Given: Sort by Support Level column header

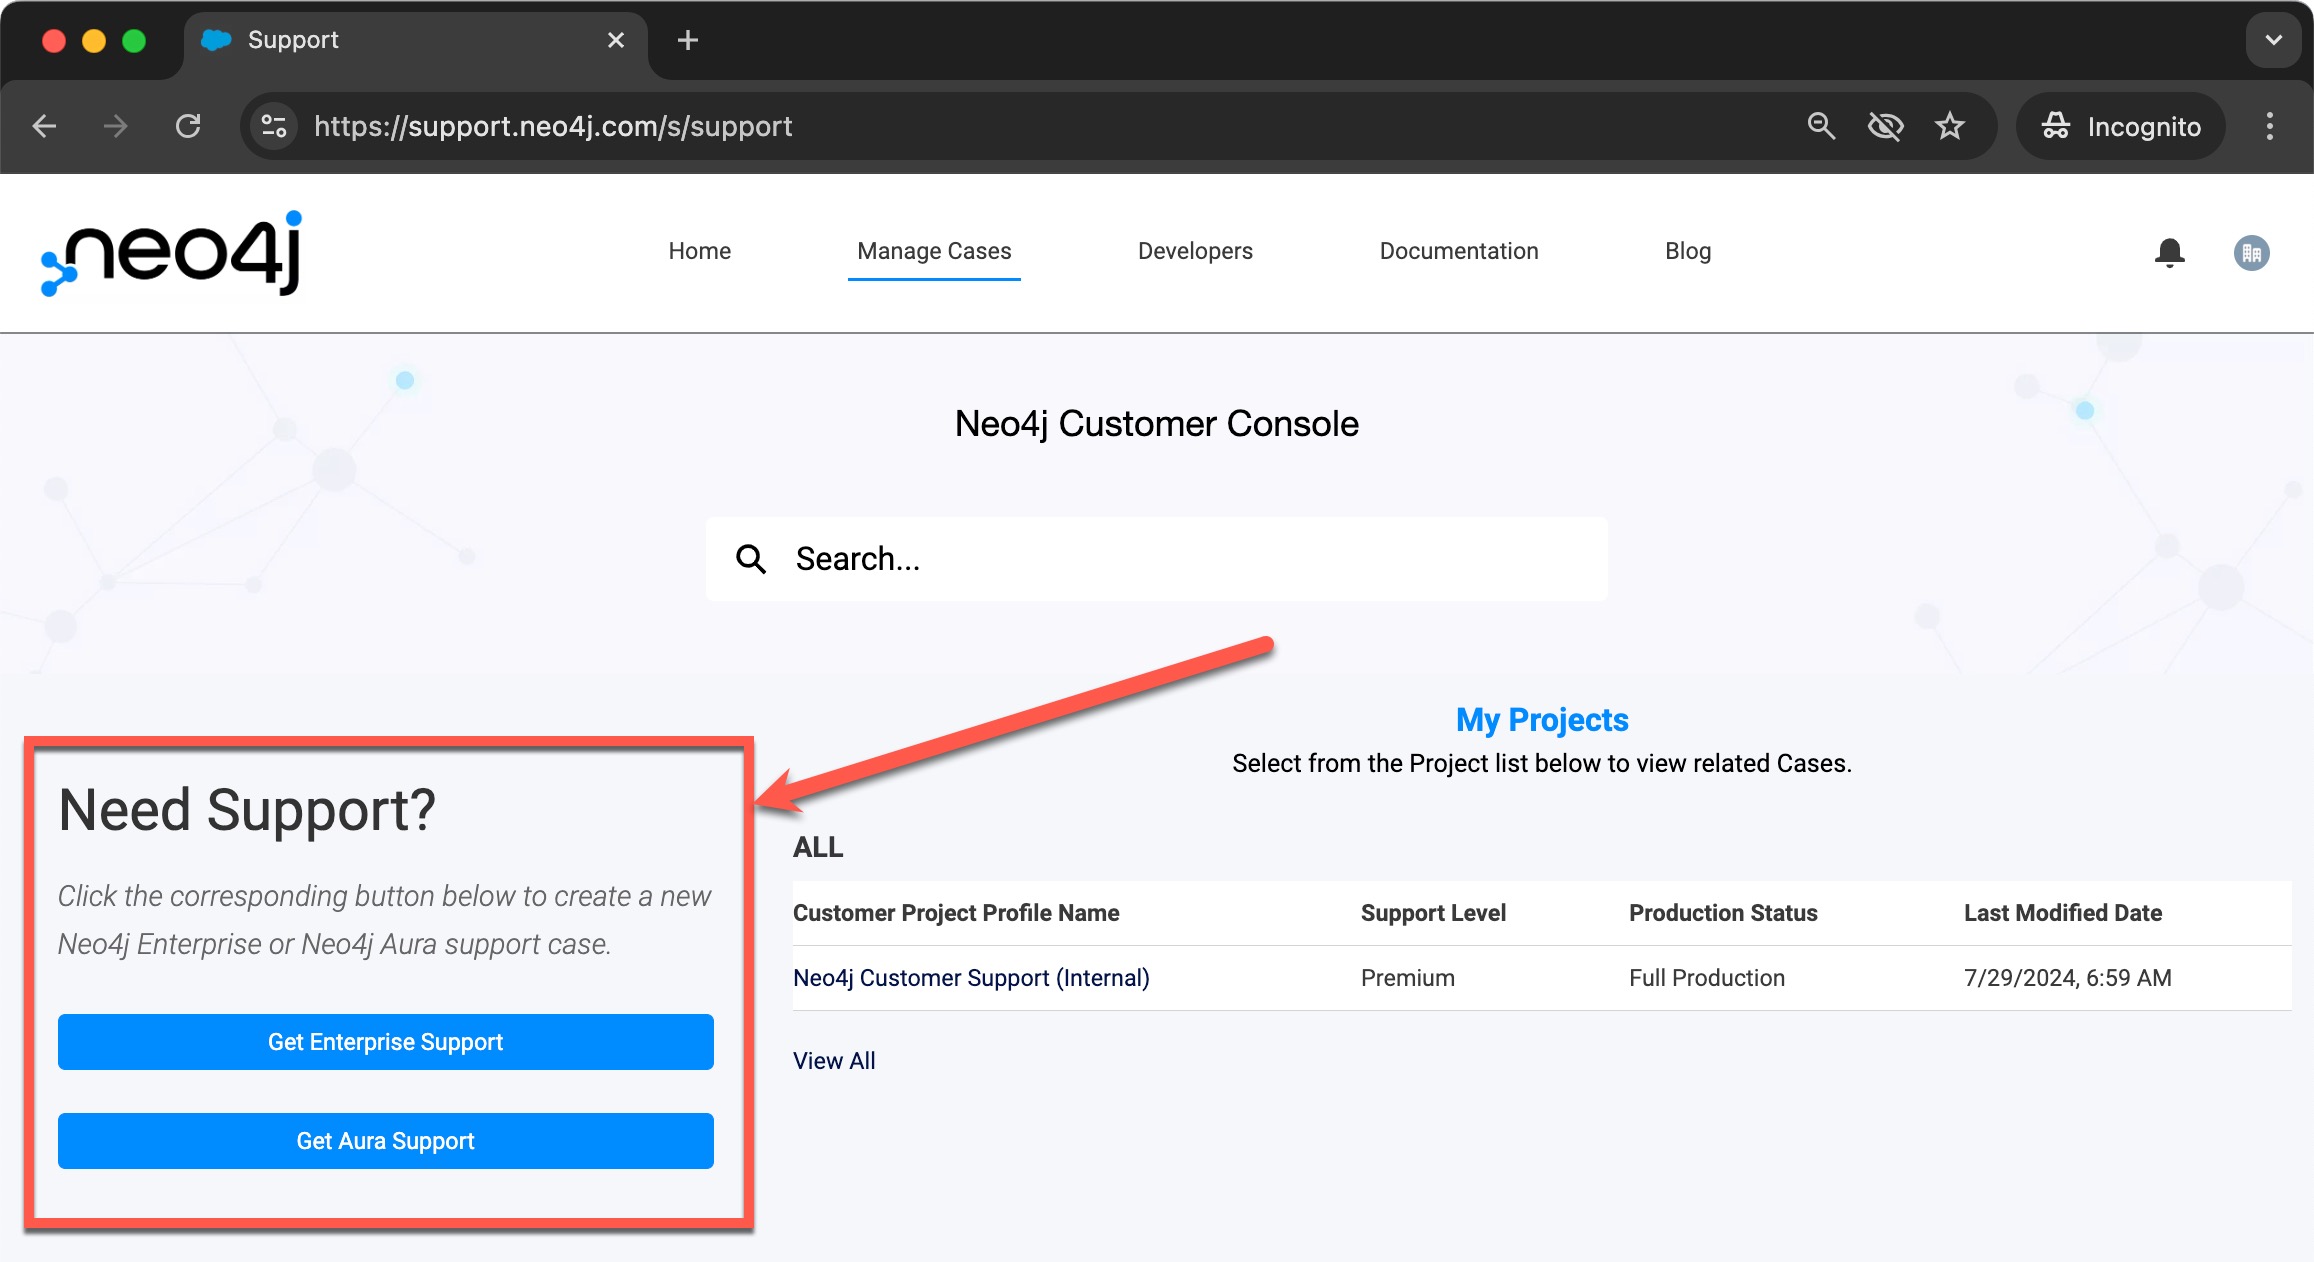Looking at the screenshot, I should click(x=1433, y=913).
